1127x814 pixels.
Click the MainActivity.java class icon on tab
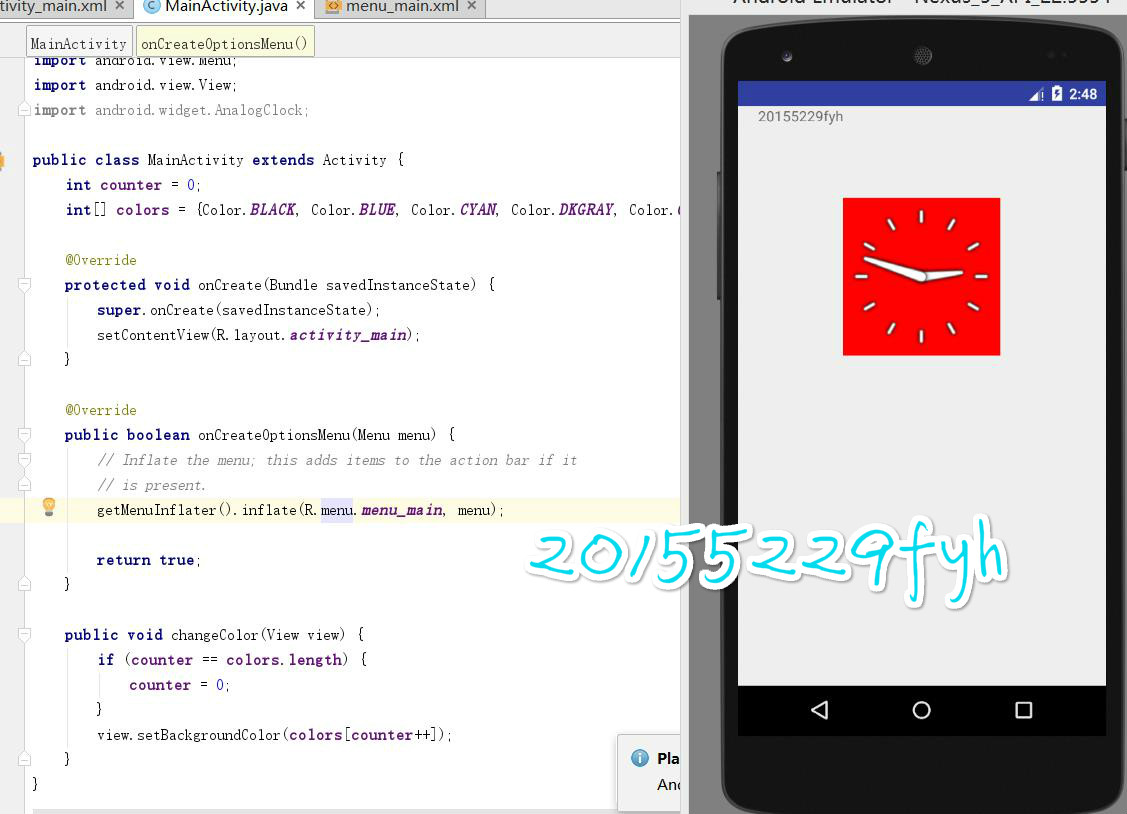tap(152, 6)
